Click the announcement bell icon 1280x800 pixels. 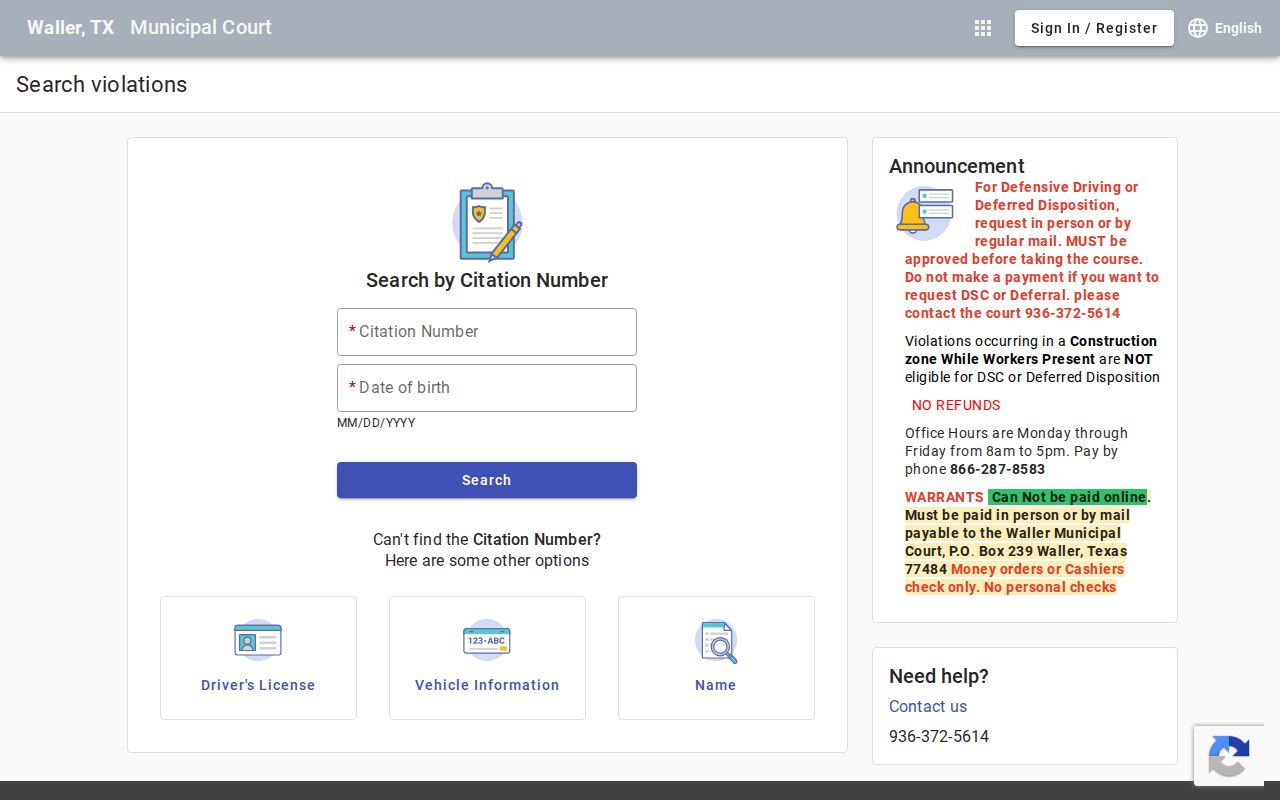[924, 213]
